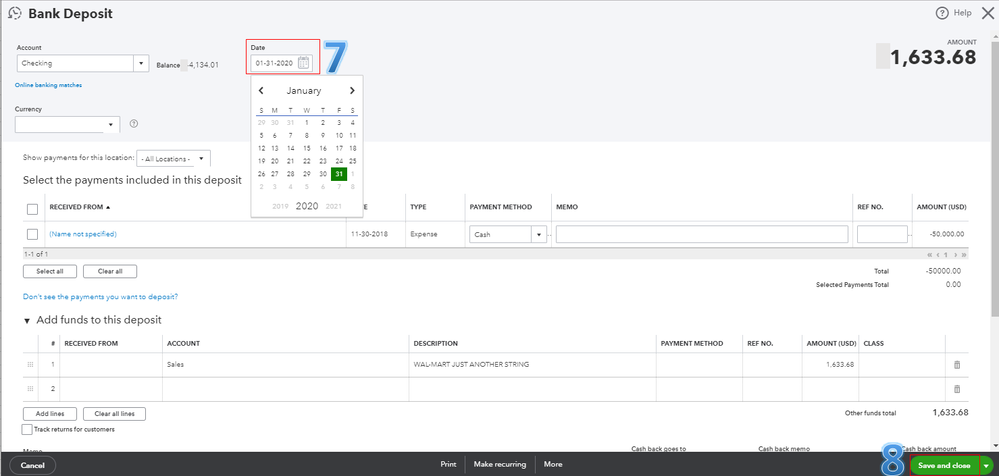Click the Clear all button

110,271
